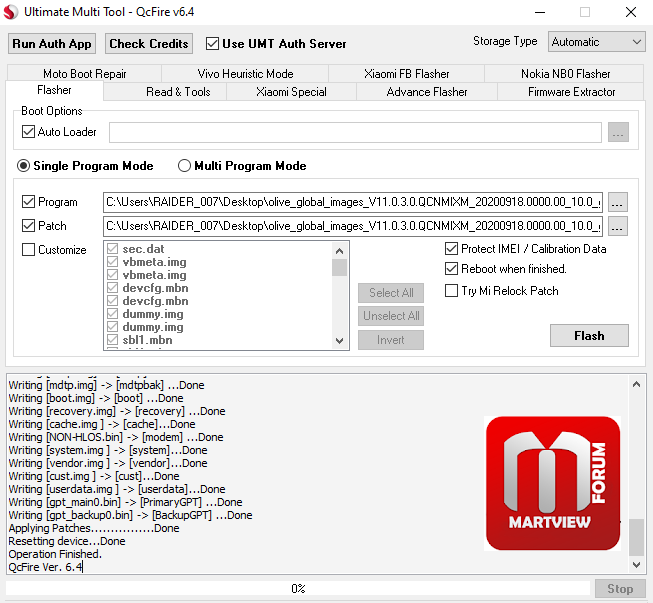This screenshot has width=653, height=603.
Task: Click log line Writing [recovery.img]
Action: coord(117,411)
